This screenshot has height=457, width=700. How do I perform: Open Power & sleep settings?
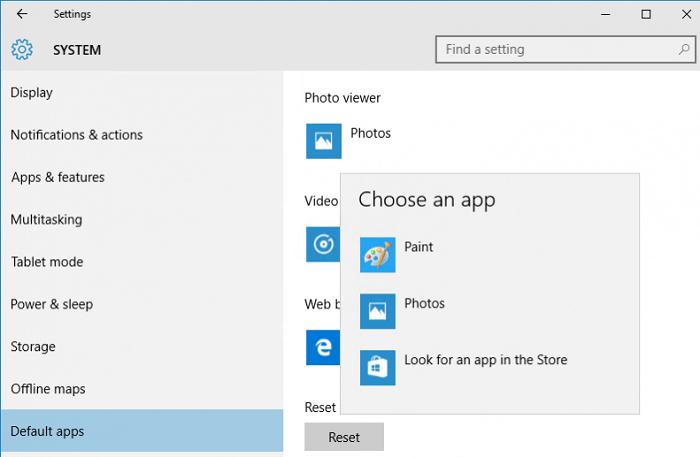tap(142, 304)
